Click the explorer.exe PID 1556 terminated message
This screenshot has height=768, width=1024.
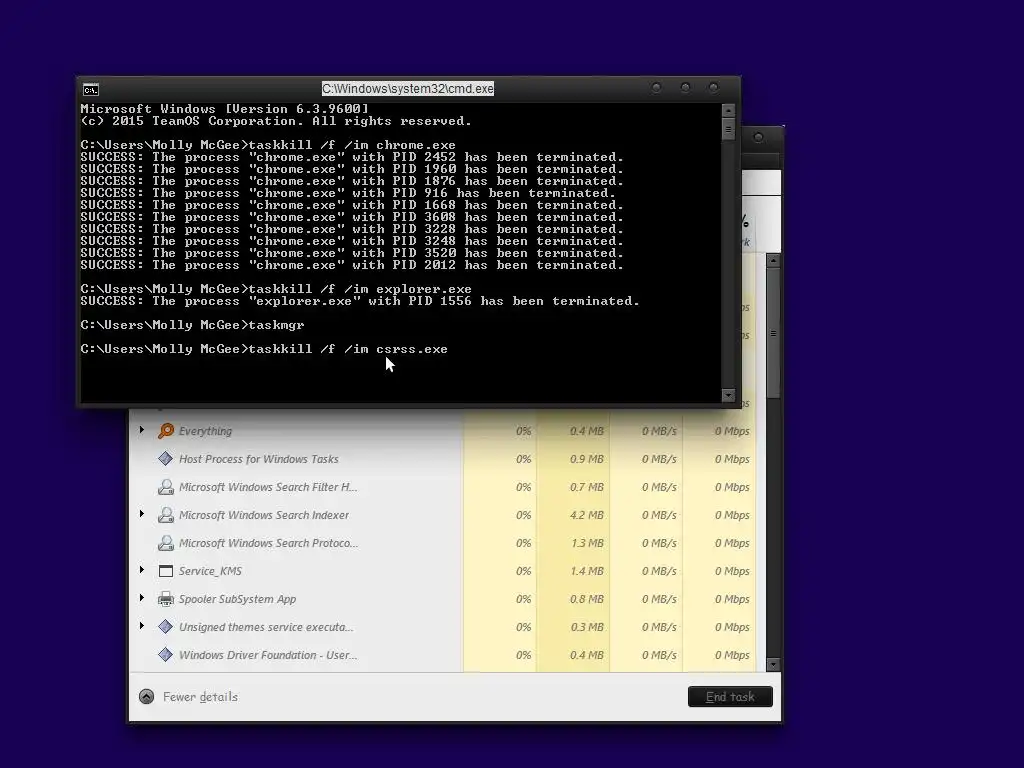point(360,301)
